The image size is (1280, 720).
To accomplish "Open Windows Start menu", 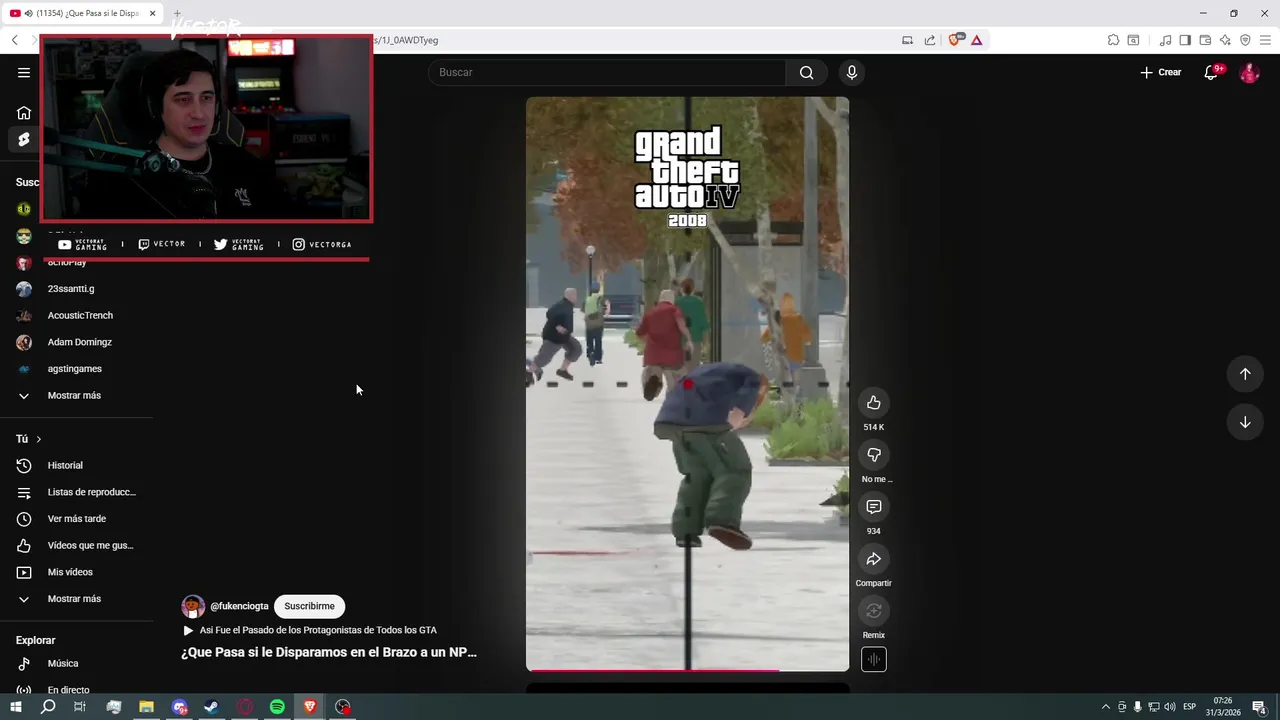I will [x=16, y=707].
